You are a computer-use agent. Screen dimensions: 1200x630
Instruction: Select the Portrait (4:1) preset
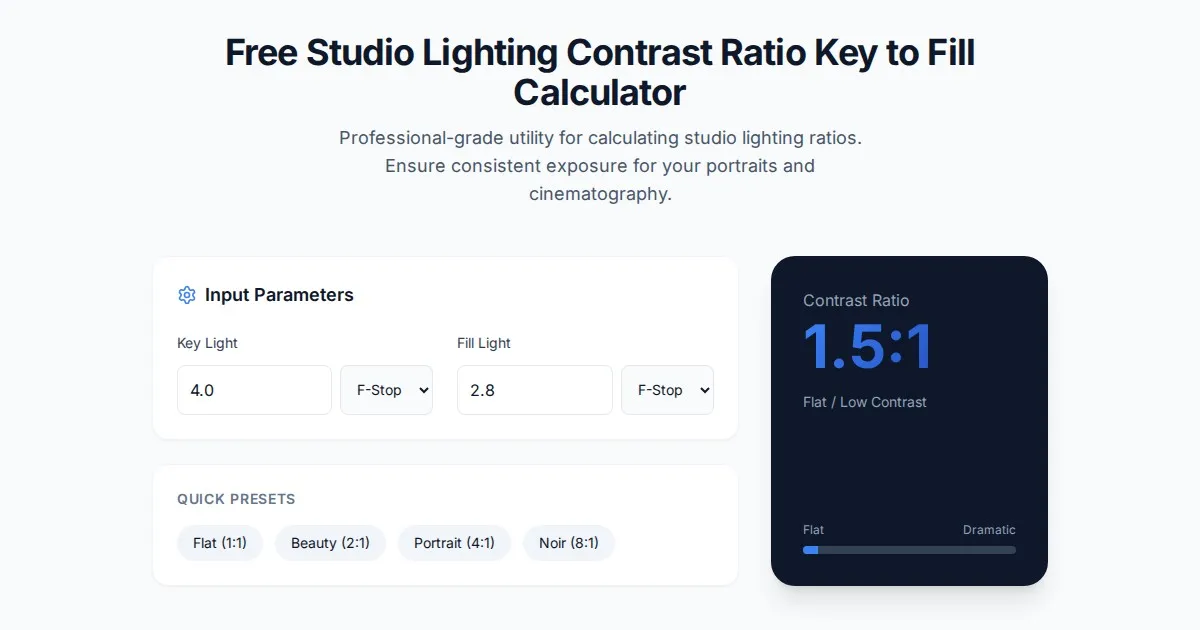click(454, 543)
